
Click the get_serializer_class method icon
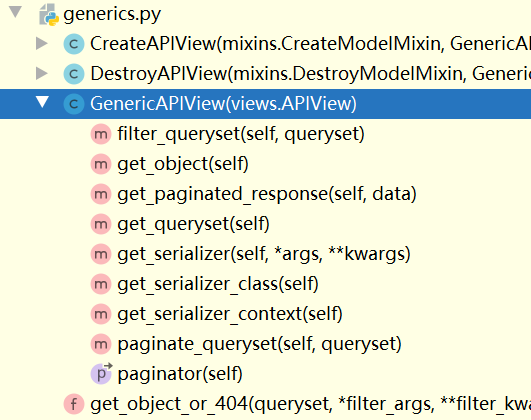point(101,284)
